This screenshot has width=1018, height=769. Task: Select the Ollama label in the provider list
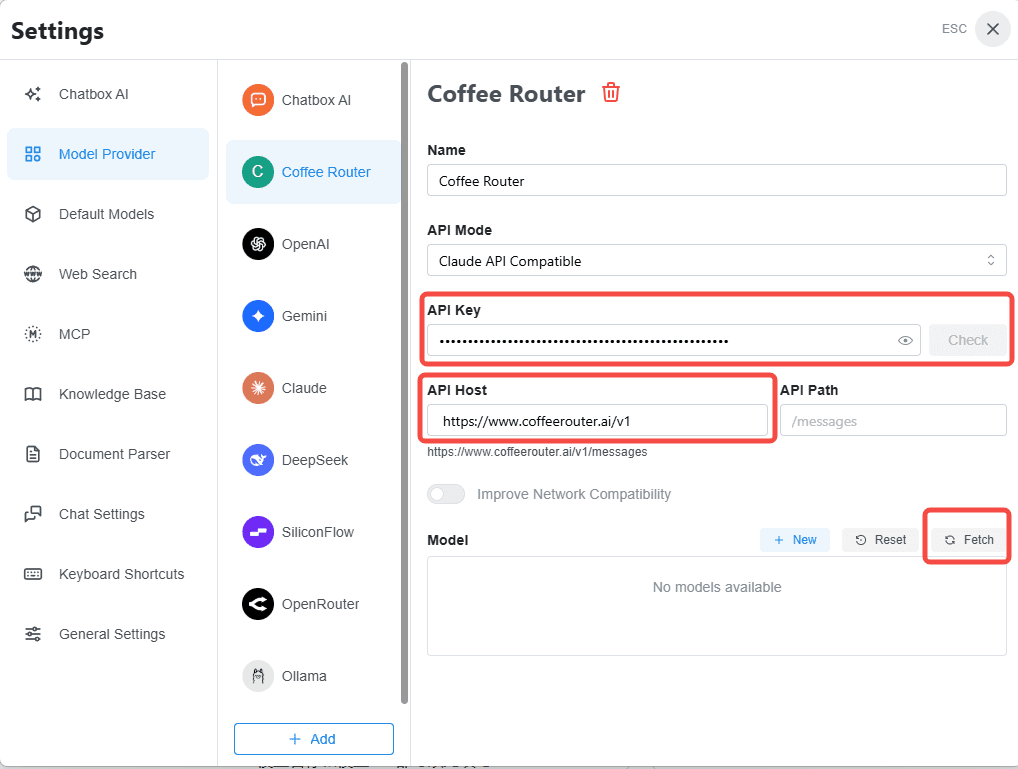point(304,677)
